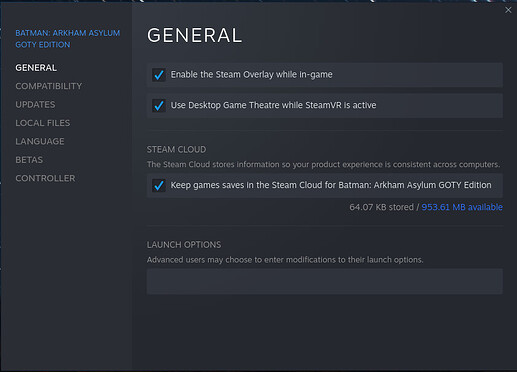Viewport: 517px width, 372px height.
Task: Close the game properties window
Action: (508, 10)
